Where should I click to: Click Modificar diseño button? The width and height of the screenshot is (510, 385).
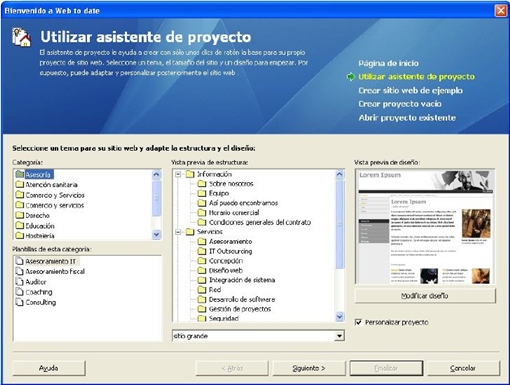[425, 296]
